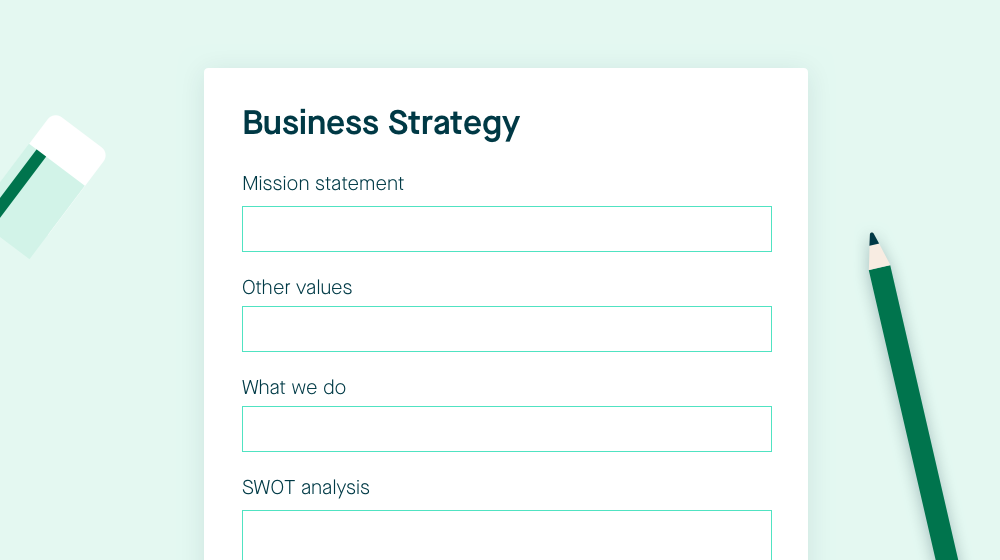Click the green pencil shaft
This screenshot has width=1000, height=560.
pyautogui.click(x=913, y=413)
